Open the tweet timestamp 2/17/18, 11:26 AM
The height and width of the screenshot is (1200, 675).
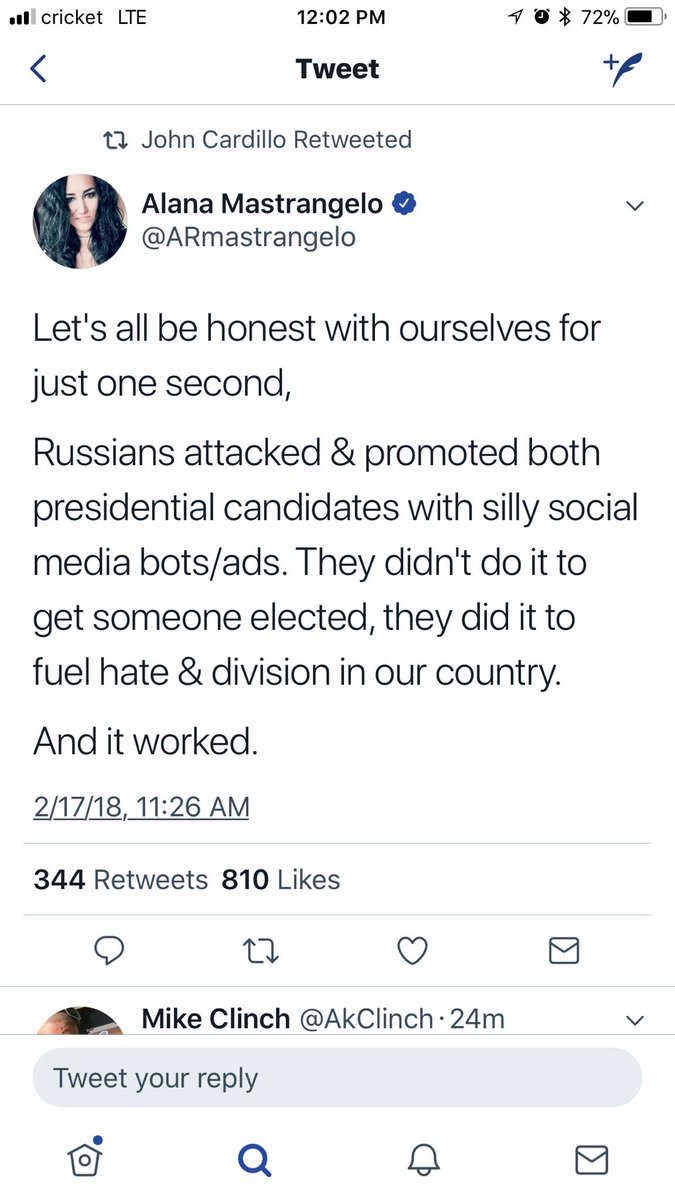141,807
